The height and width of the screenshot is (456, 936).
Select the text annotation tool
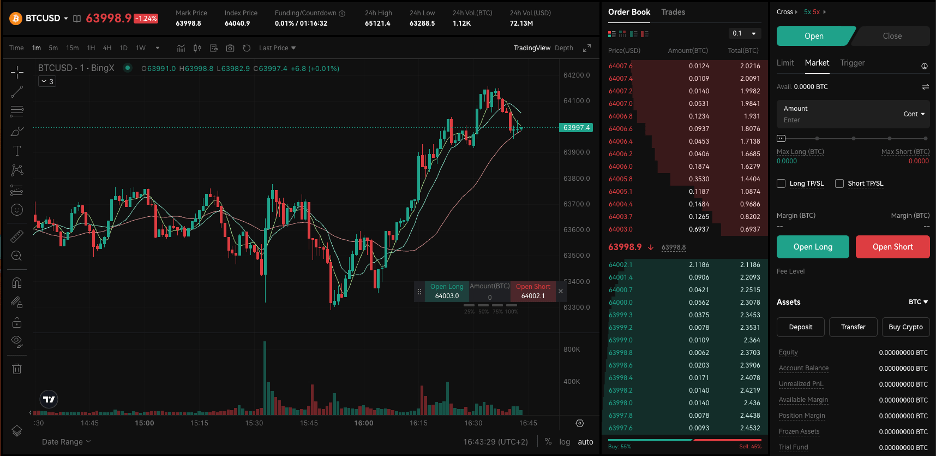point(17,150)
